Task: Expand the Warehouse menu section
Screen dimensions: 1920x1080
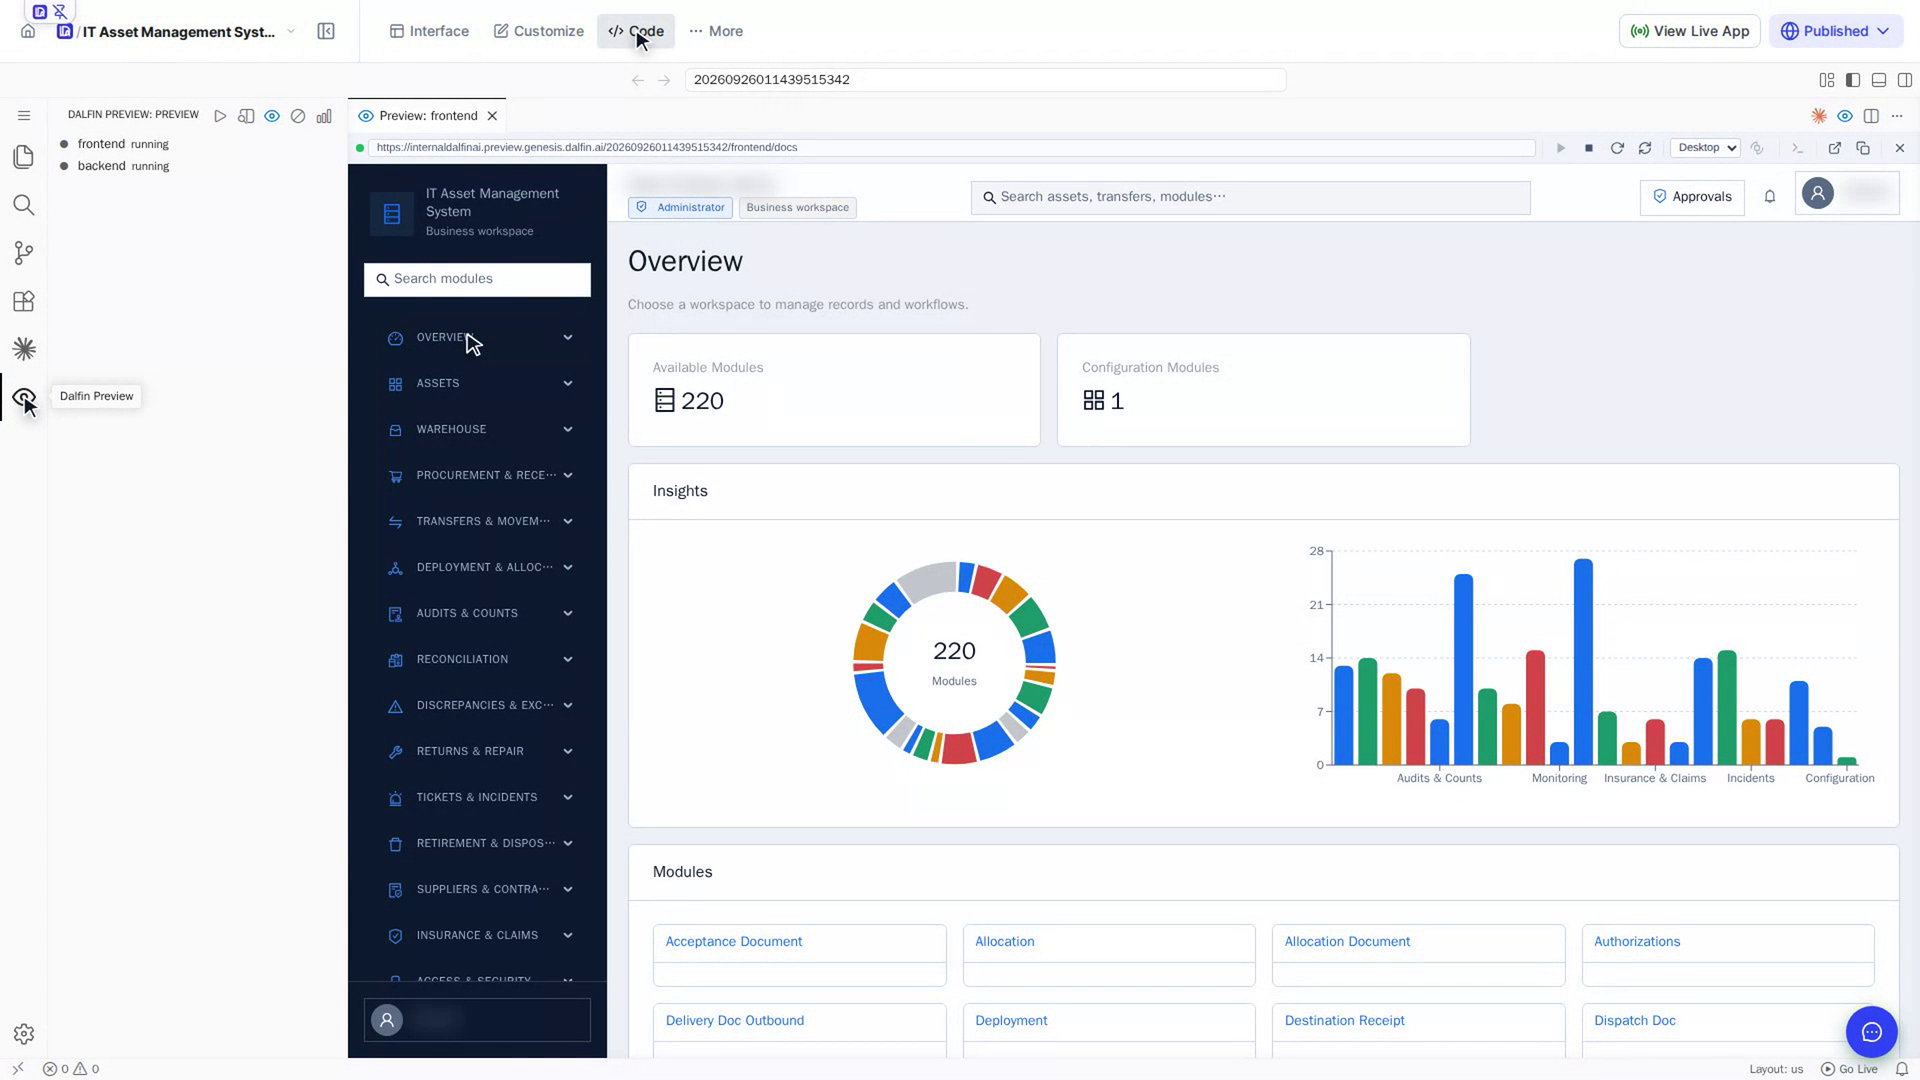Action: pos(480,430)
